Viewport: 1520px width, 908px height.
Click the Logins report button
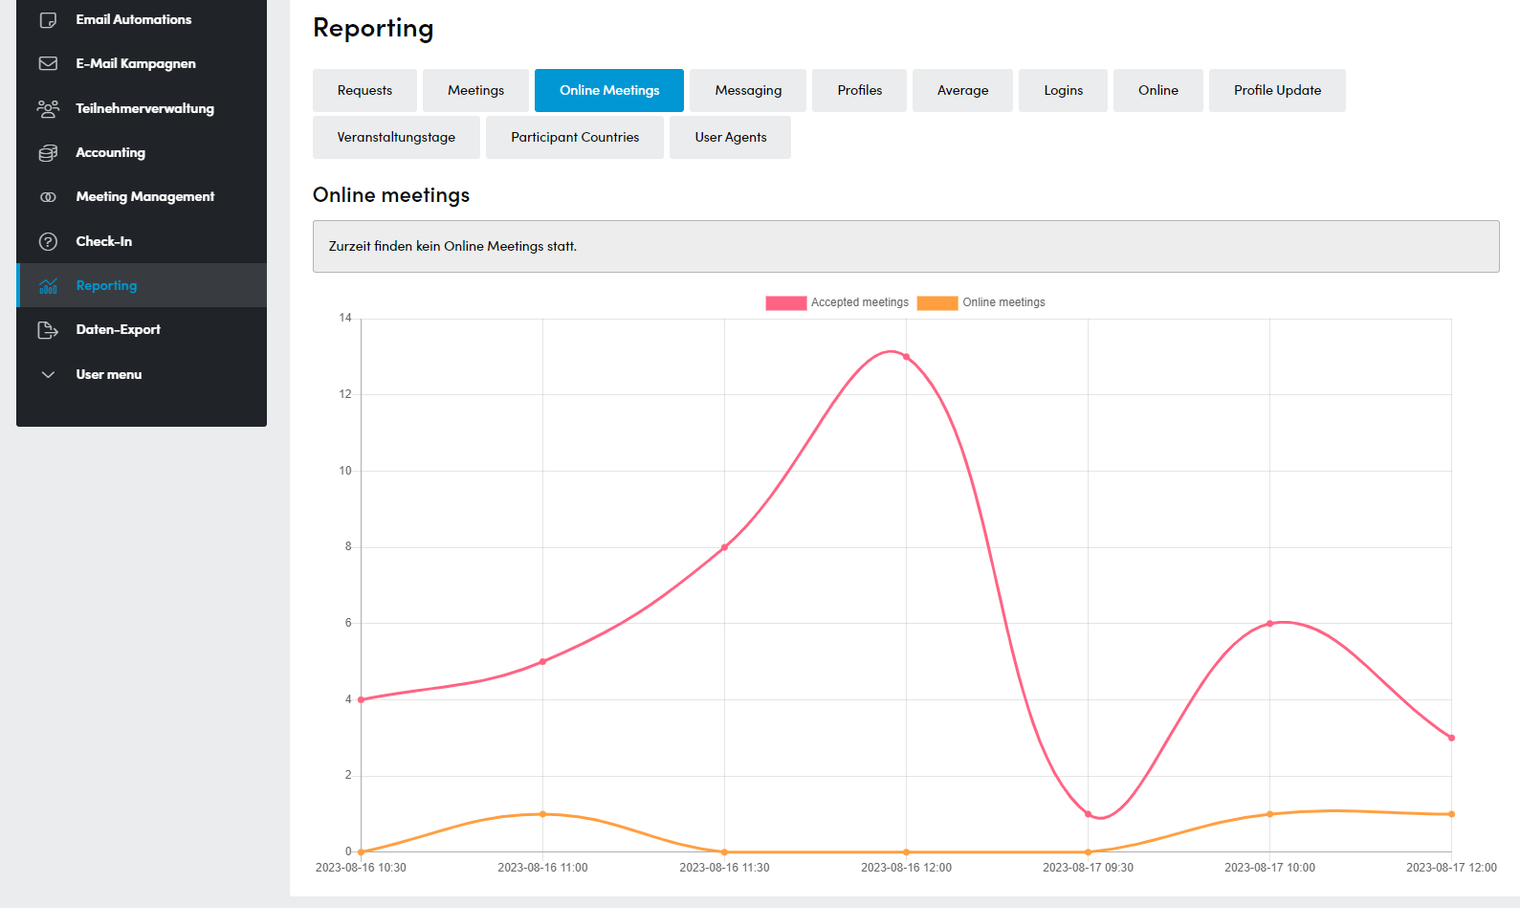[1063, 90]
